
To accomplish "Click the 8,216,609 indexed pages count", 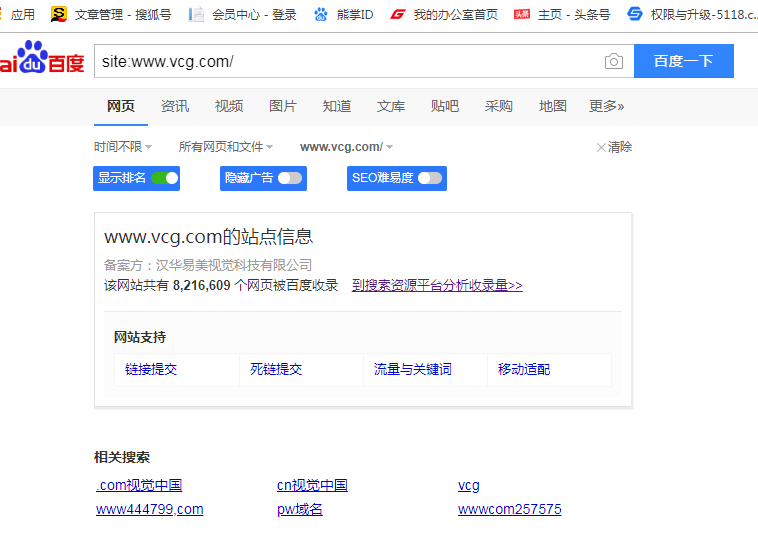I will tap(202, 285).
